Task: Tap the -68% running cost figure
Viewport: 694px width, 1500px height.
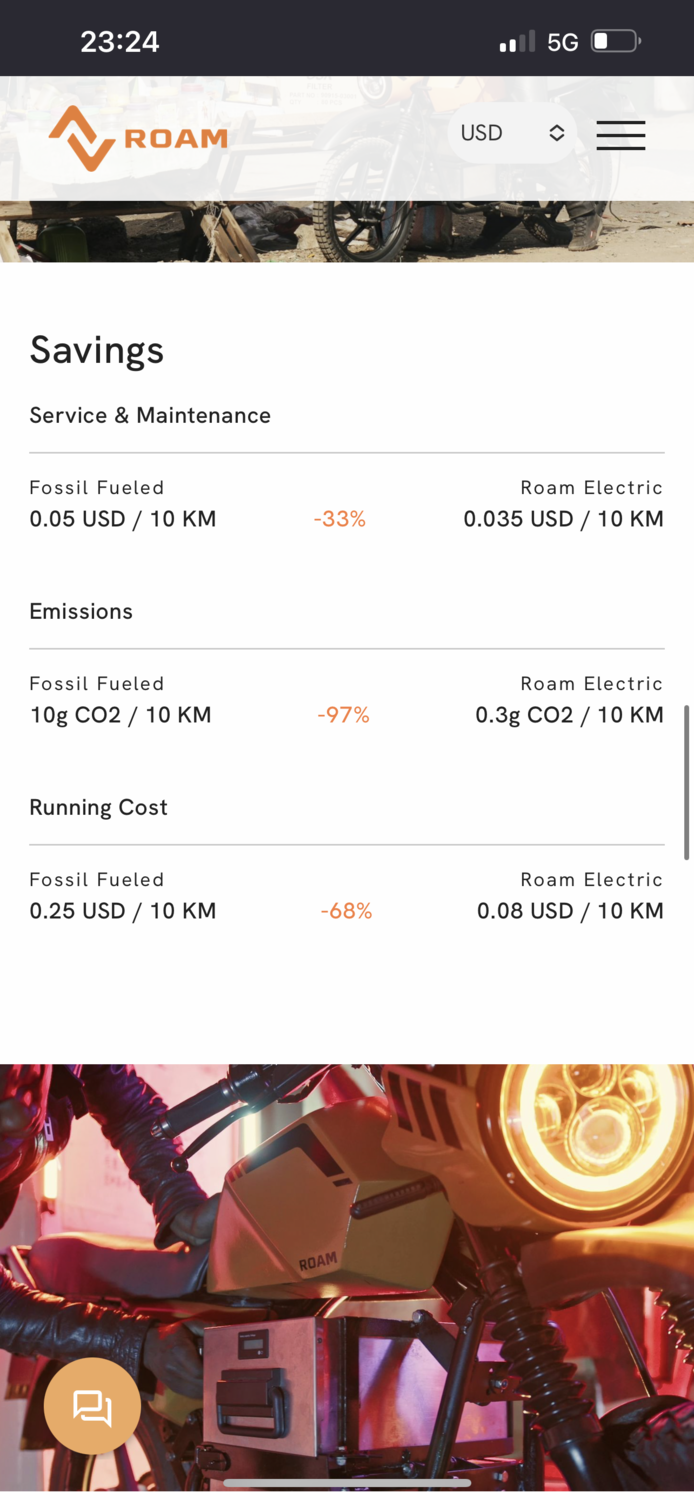Action: (346, 911)
